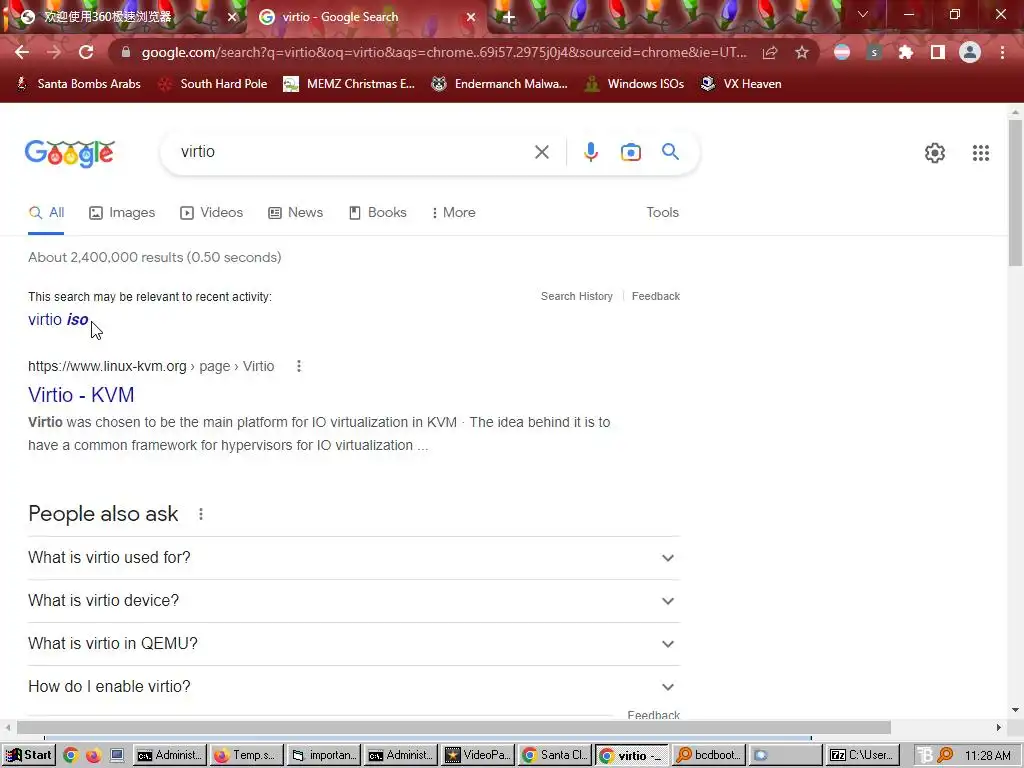Open a new browser tab
Image resolution: width=1024 pixels, height=768 pixels.
[509, 18]
